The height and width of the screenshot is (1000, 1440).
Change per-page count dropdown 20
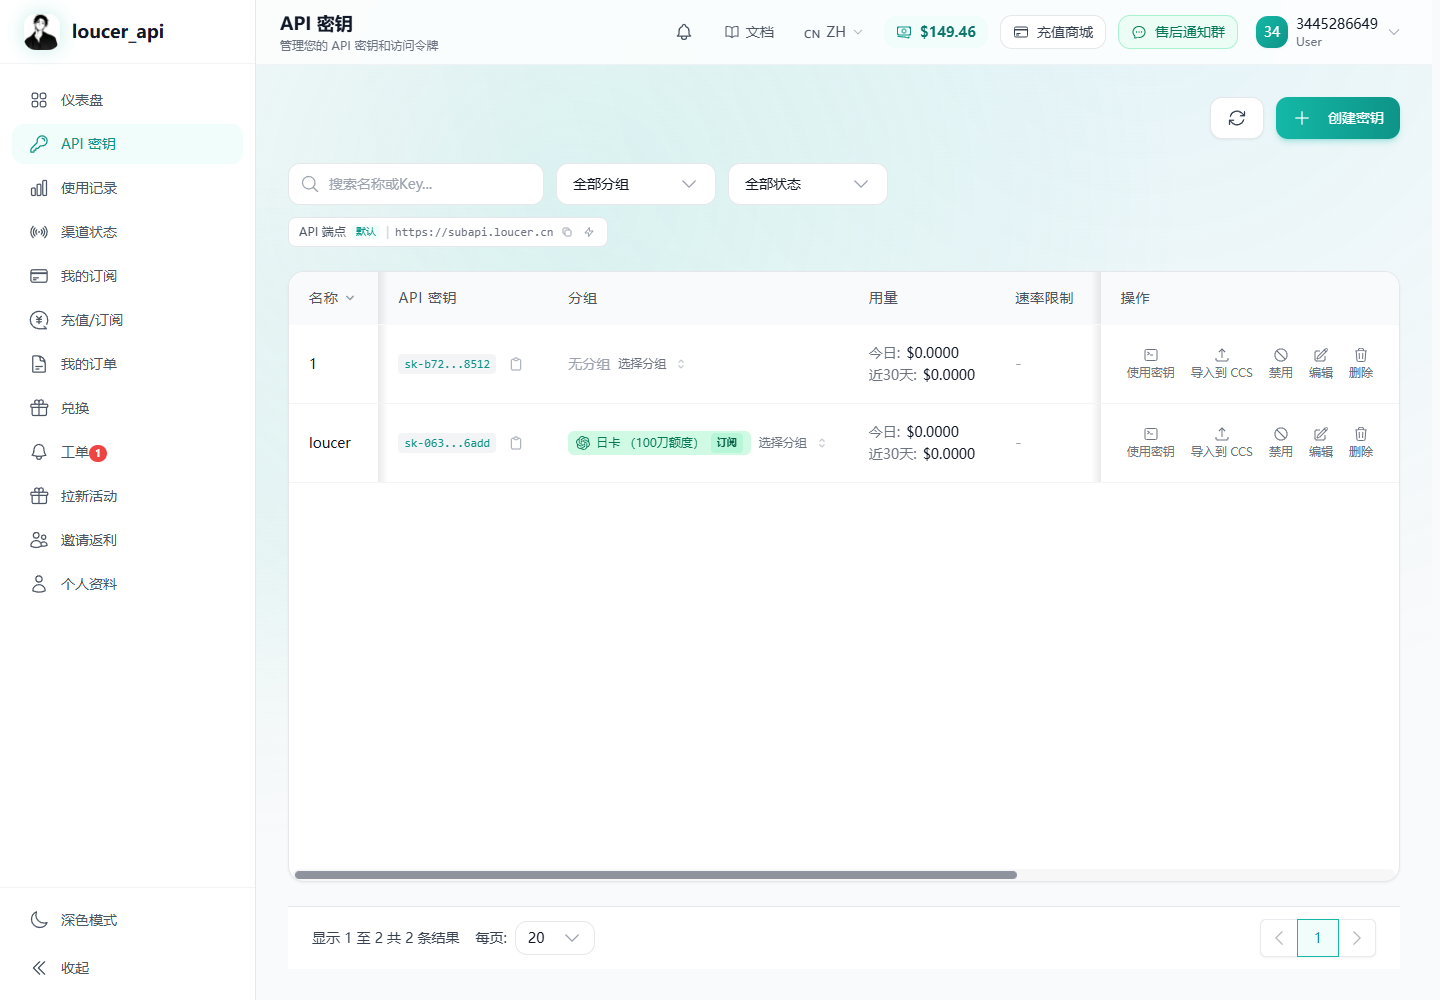coord(555,938)
